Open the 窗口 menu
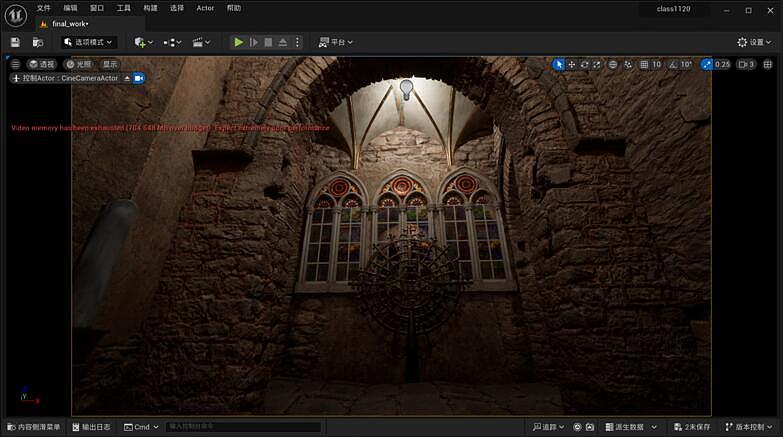The image size is (783, 437). [x=97, y=8]
